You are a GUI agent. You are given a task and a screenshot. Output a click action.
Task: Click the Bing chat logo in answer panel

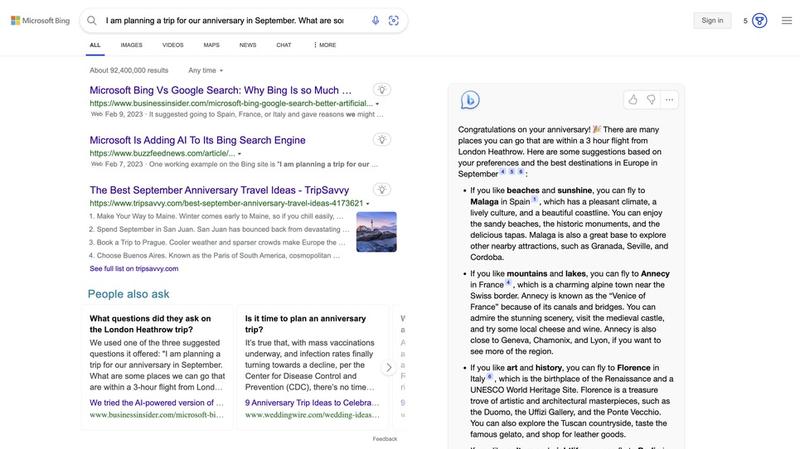pyautogui.click(x=469, y=99)
